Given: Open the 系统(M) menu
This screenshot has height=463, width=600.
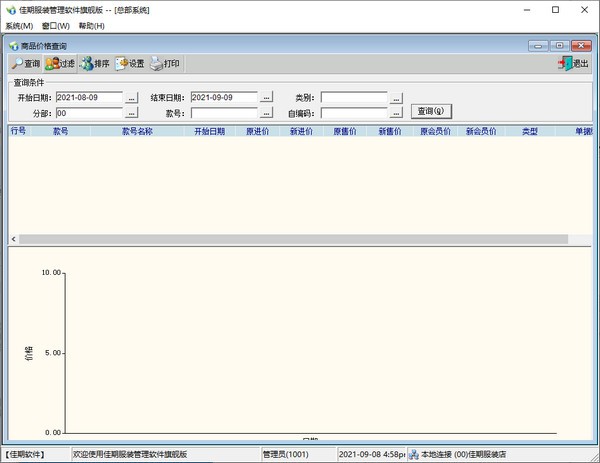Looking at the screenshot, I should pos(19,25).
